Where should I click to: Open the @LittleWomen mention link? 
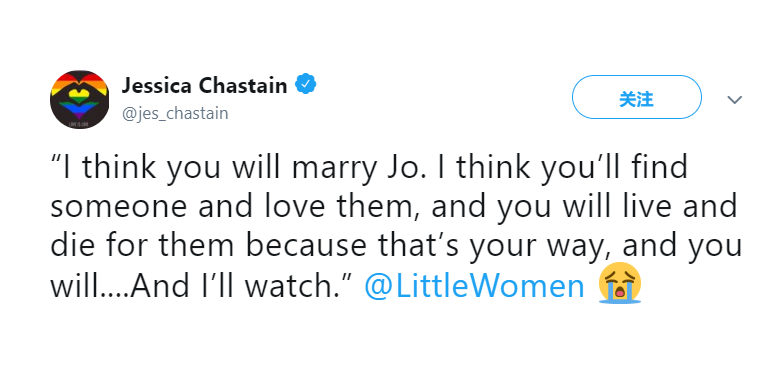474,287
